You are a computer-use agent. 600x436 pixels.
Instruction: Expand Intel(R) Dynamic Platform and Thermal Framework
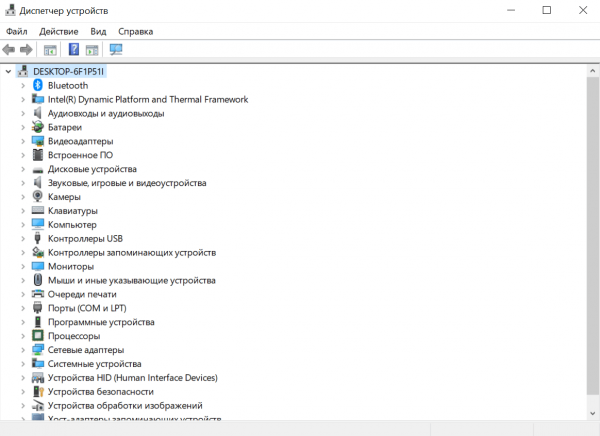point(23,100)
